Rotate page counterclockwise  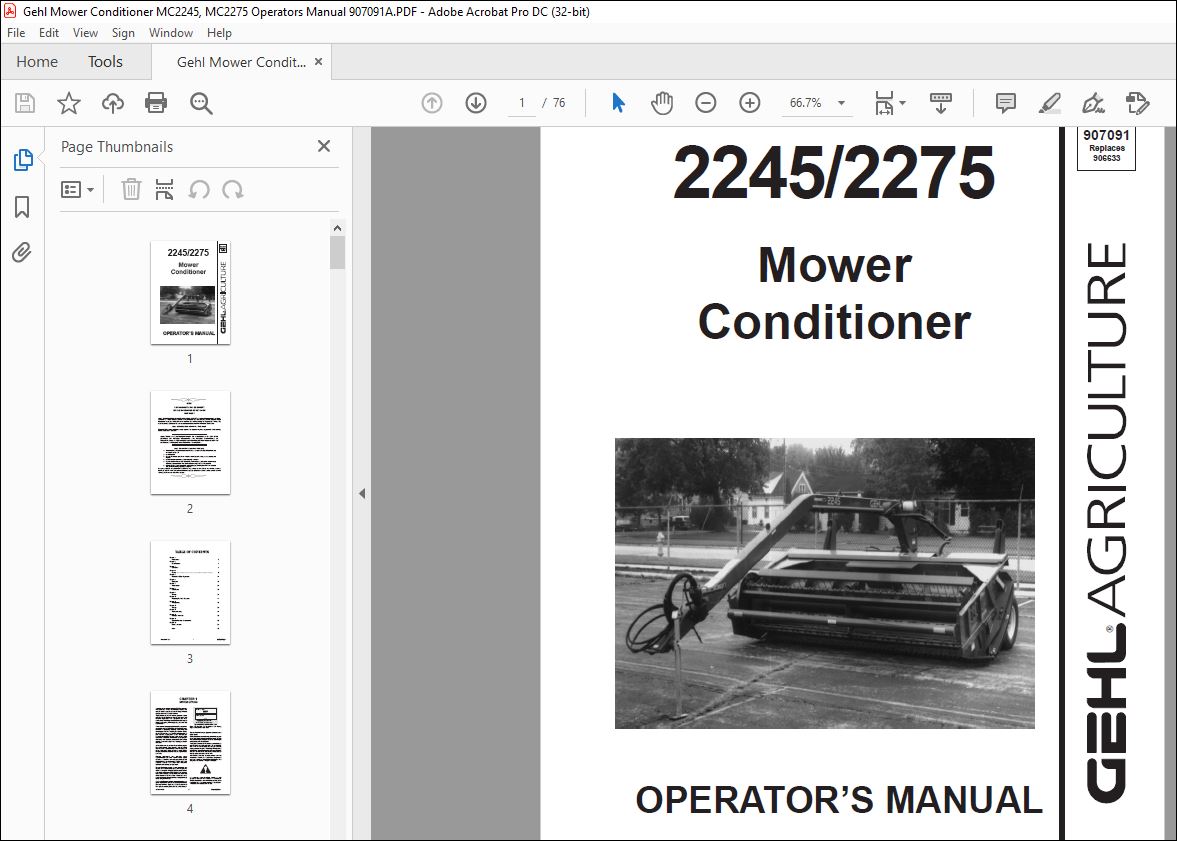click(199, 189)
